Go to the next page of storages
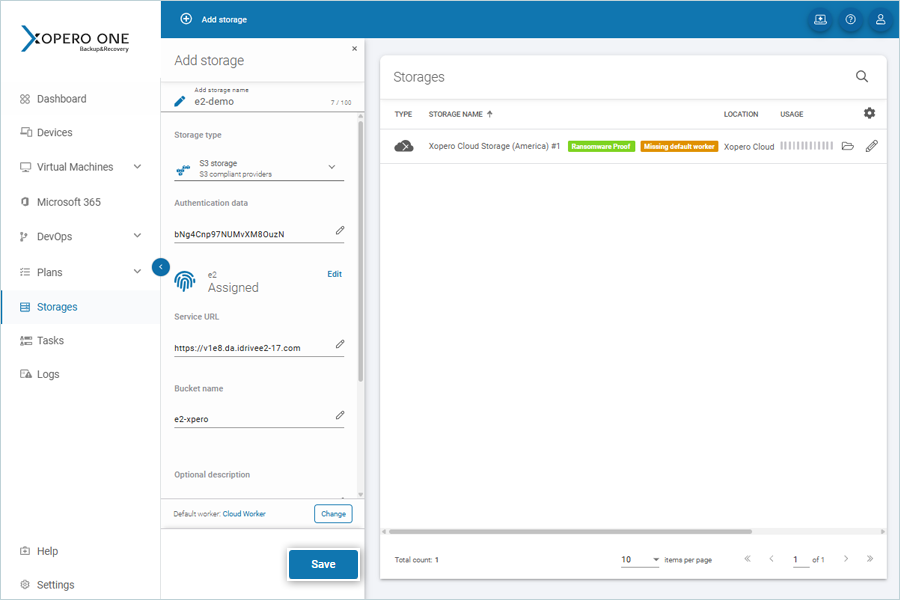The height and width of the screenshot is (600, 900). pyautogui.click(x=845, y=559)
